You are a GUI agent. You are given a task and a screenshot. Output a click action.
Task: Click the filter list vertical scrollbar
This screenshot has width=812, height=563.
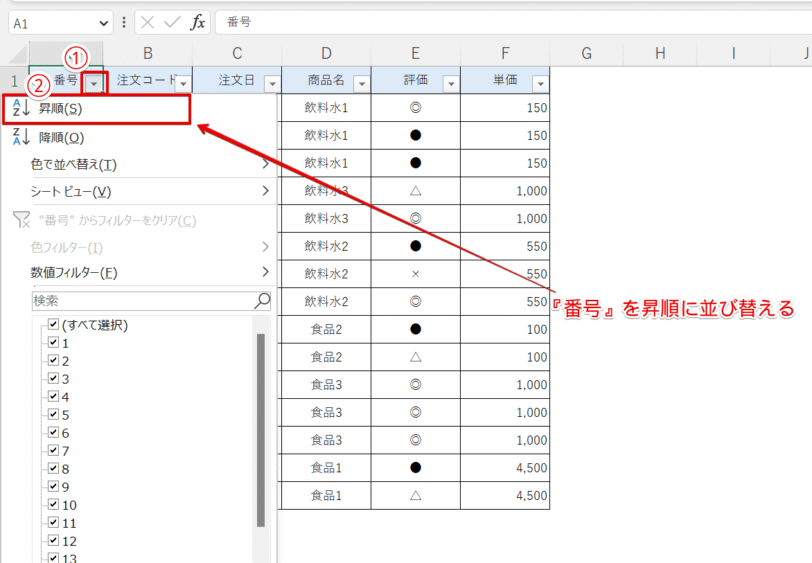tap(260, 430)
